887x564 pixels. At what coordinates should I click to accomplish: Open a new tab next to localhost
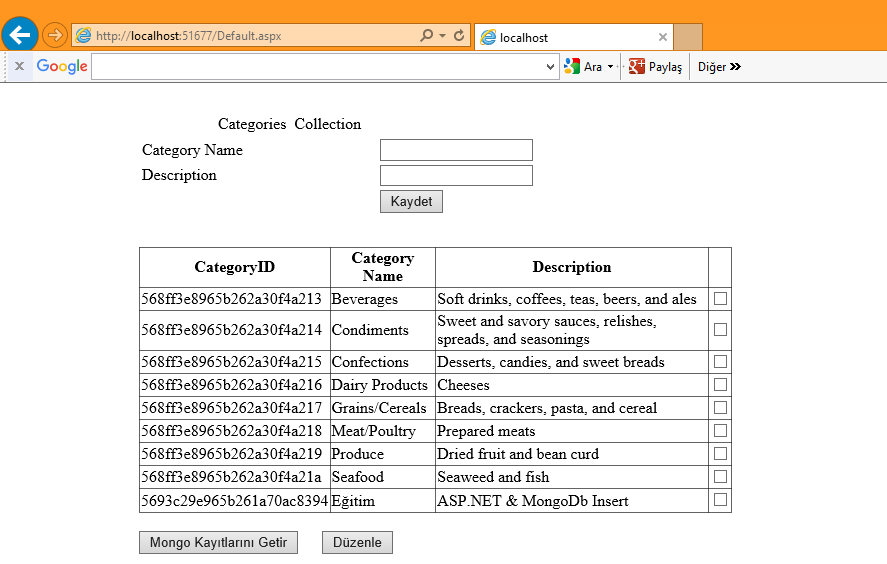(x=688, y=37)
